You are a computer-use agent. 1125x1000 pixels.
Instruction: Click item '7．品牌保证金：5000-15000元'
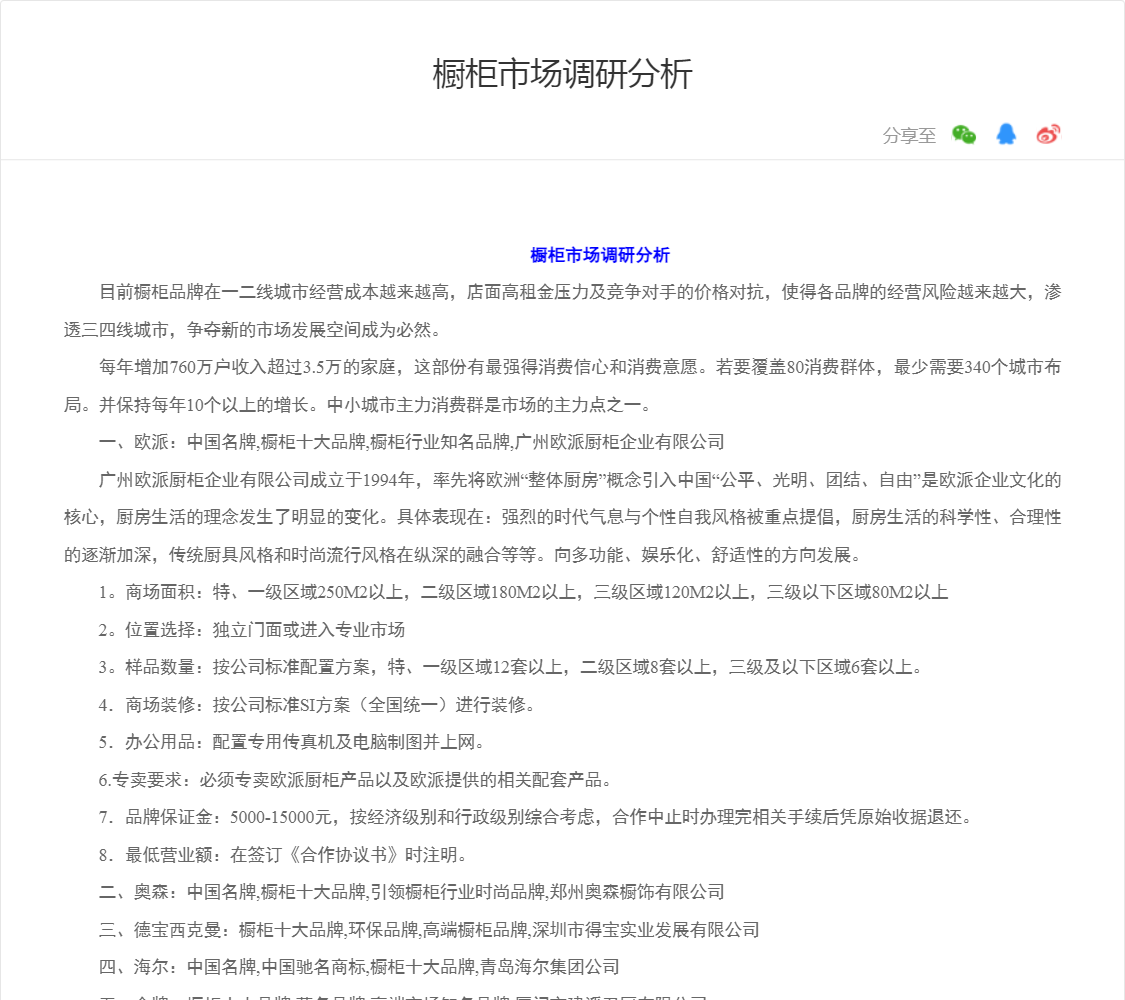[535, 817]
